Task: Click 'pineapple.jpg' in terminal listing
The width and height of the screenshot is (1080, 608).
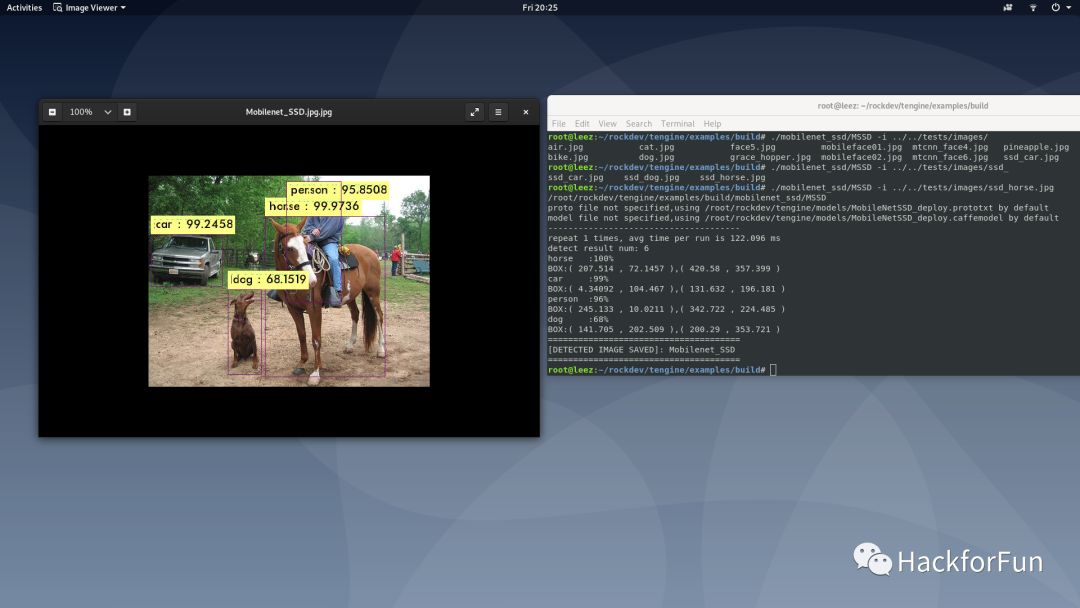Action: tap(1036, 147)
